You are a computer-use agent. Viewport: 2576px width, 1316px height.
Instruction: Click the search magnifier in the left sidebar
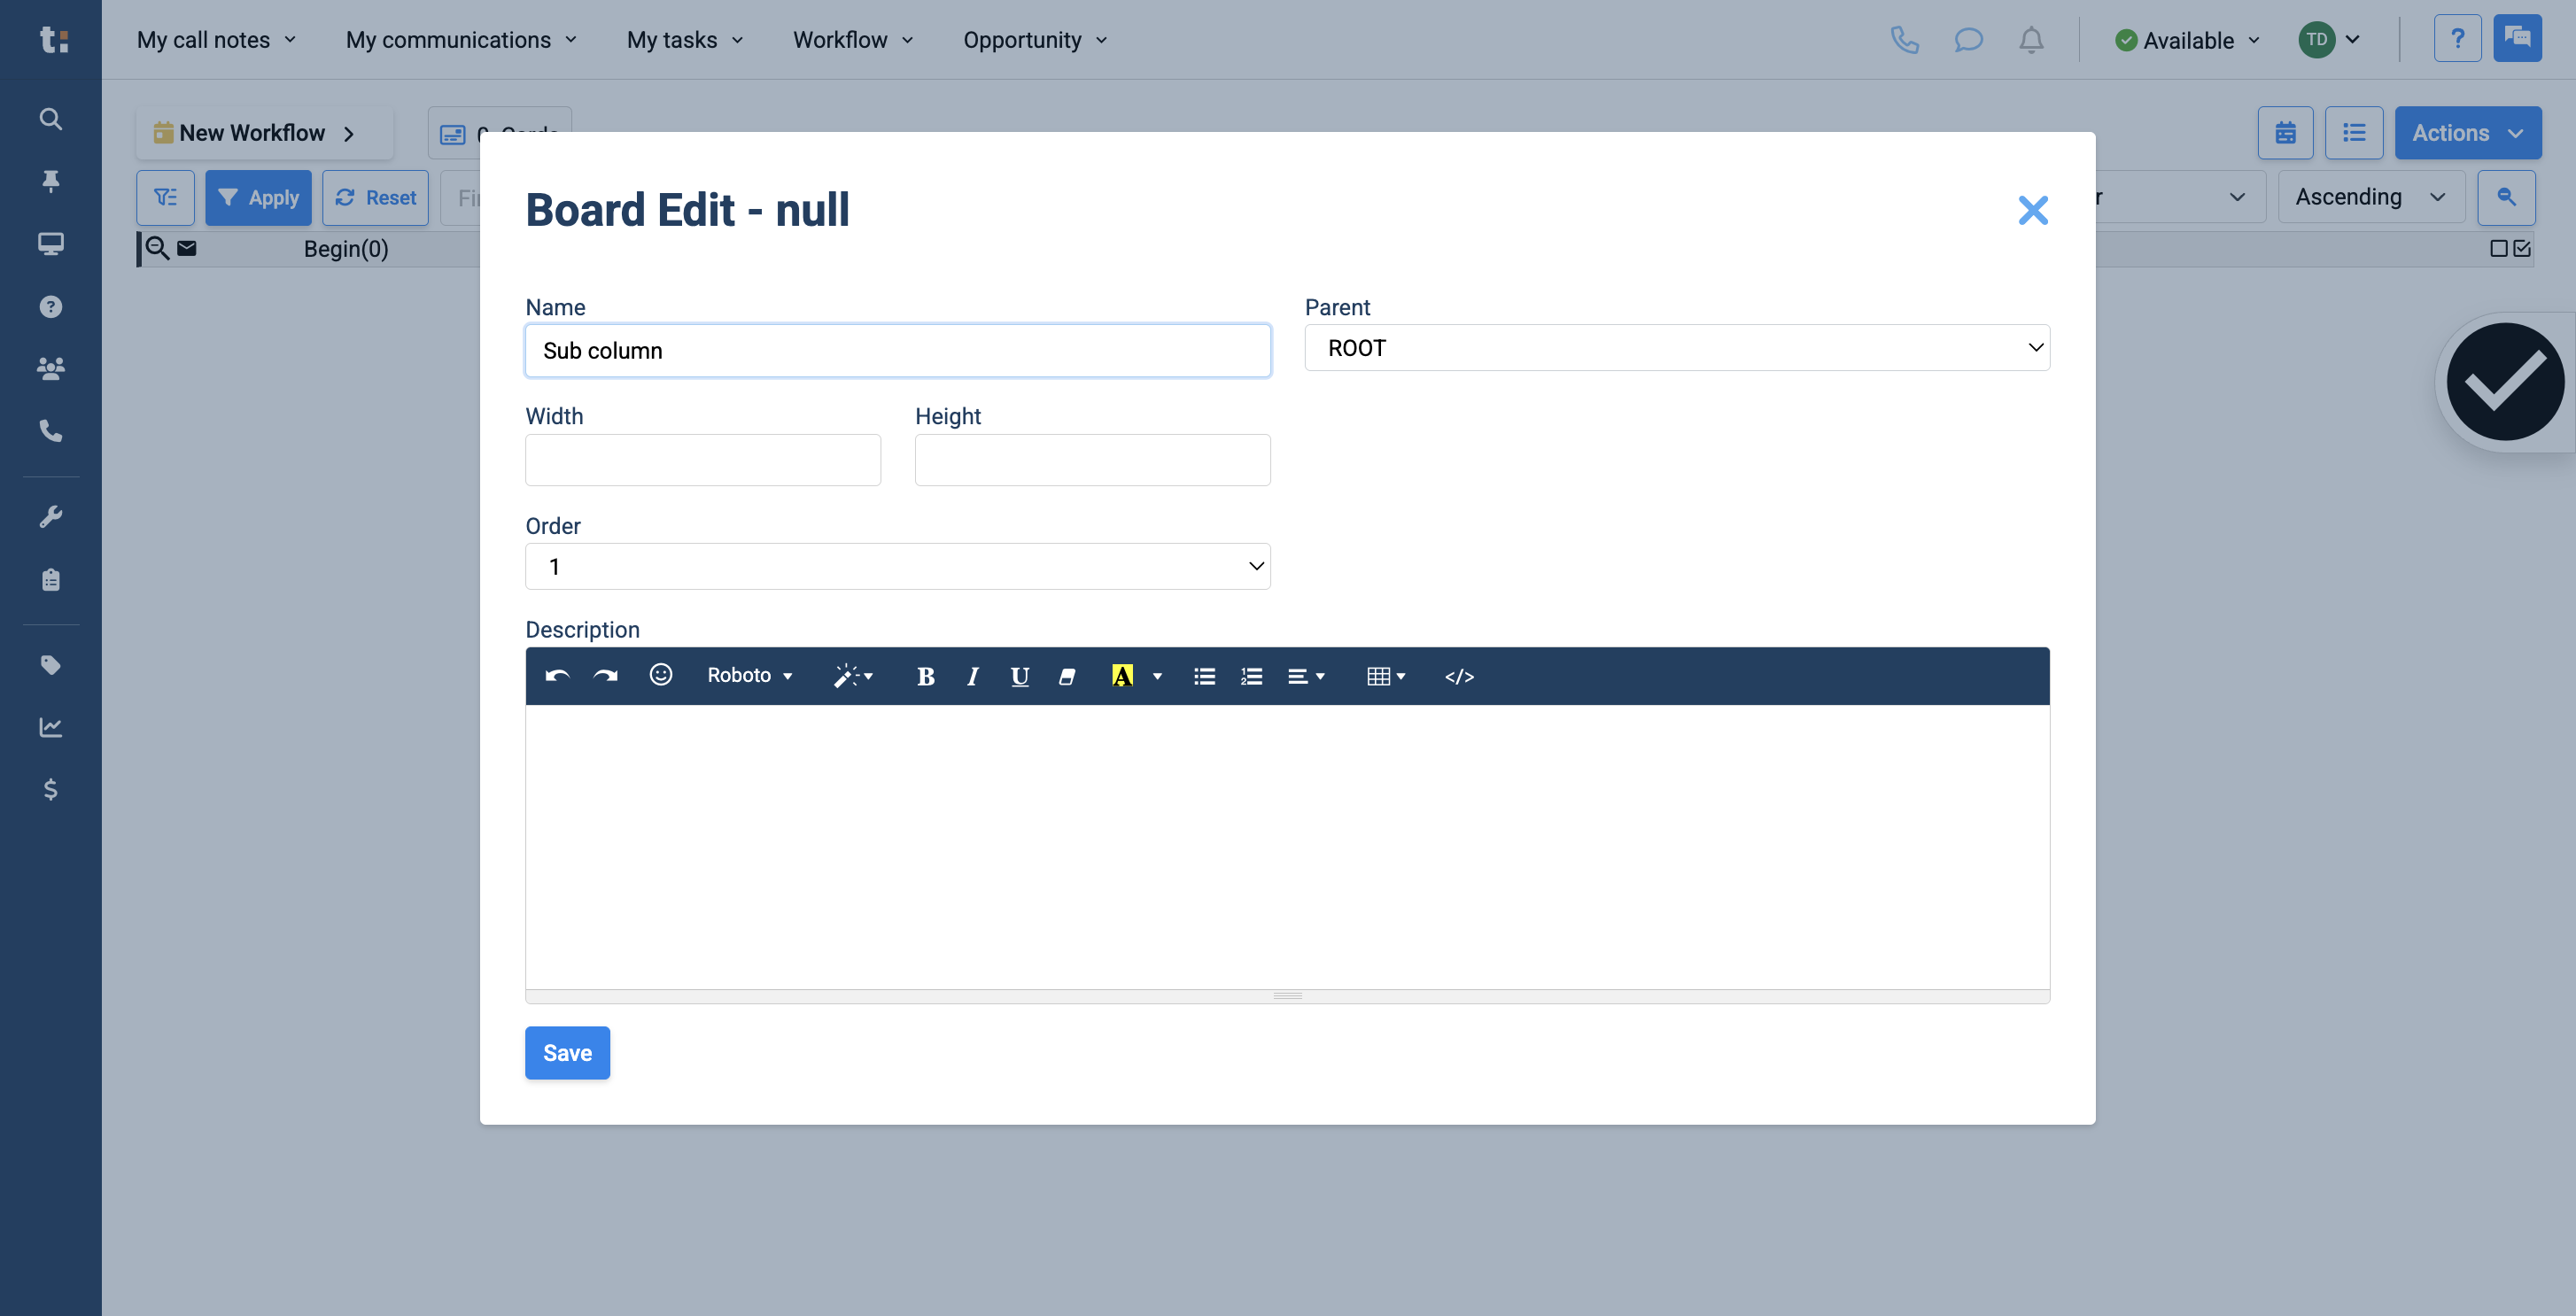pos(50,119)
